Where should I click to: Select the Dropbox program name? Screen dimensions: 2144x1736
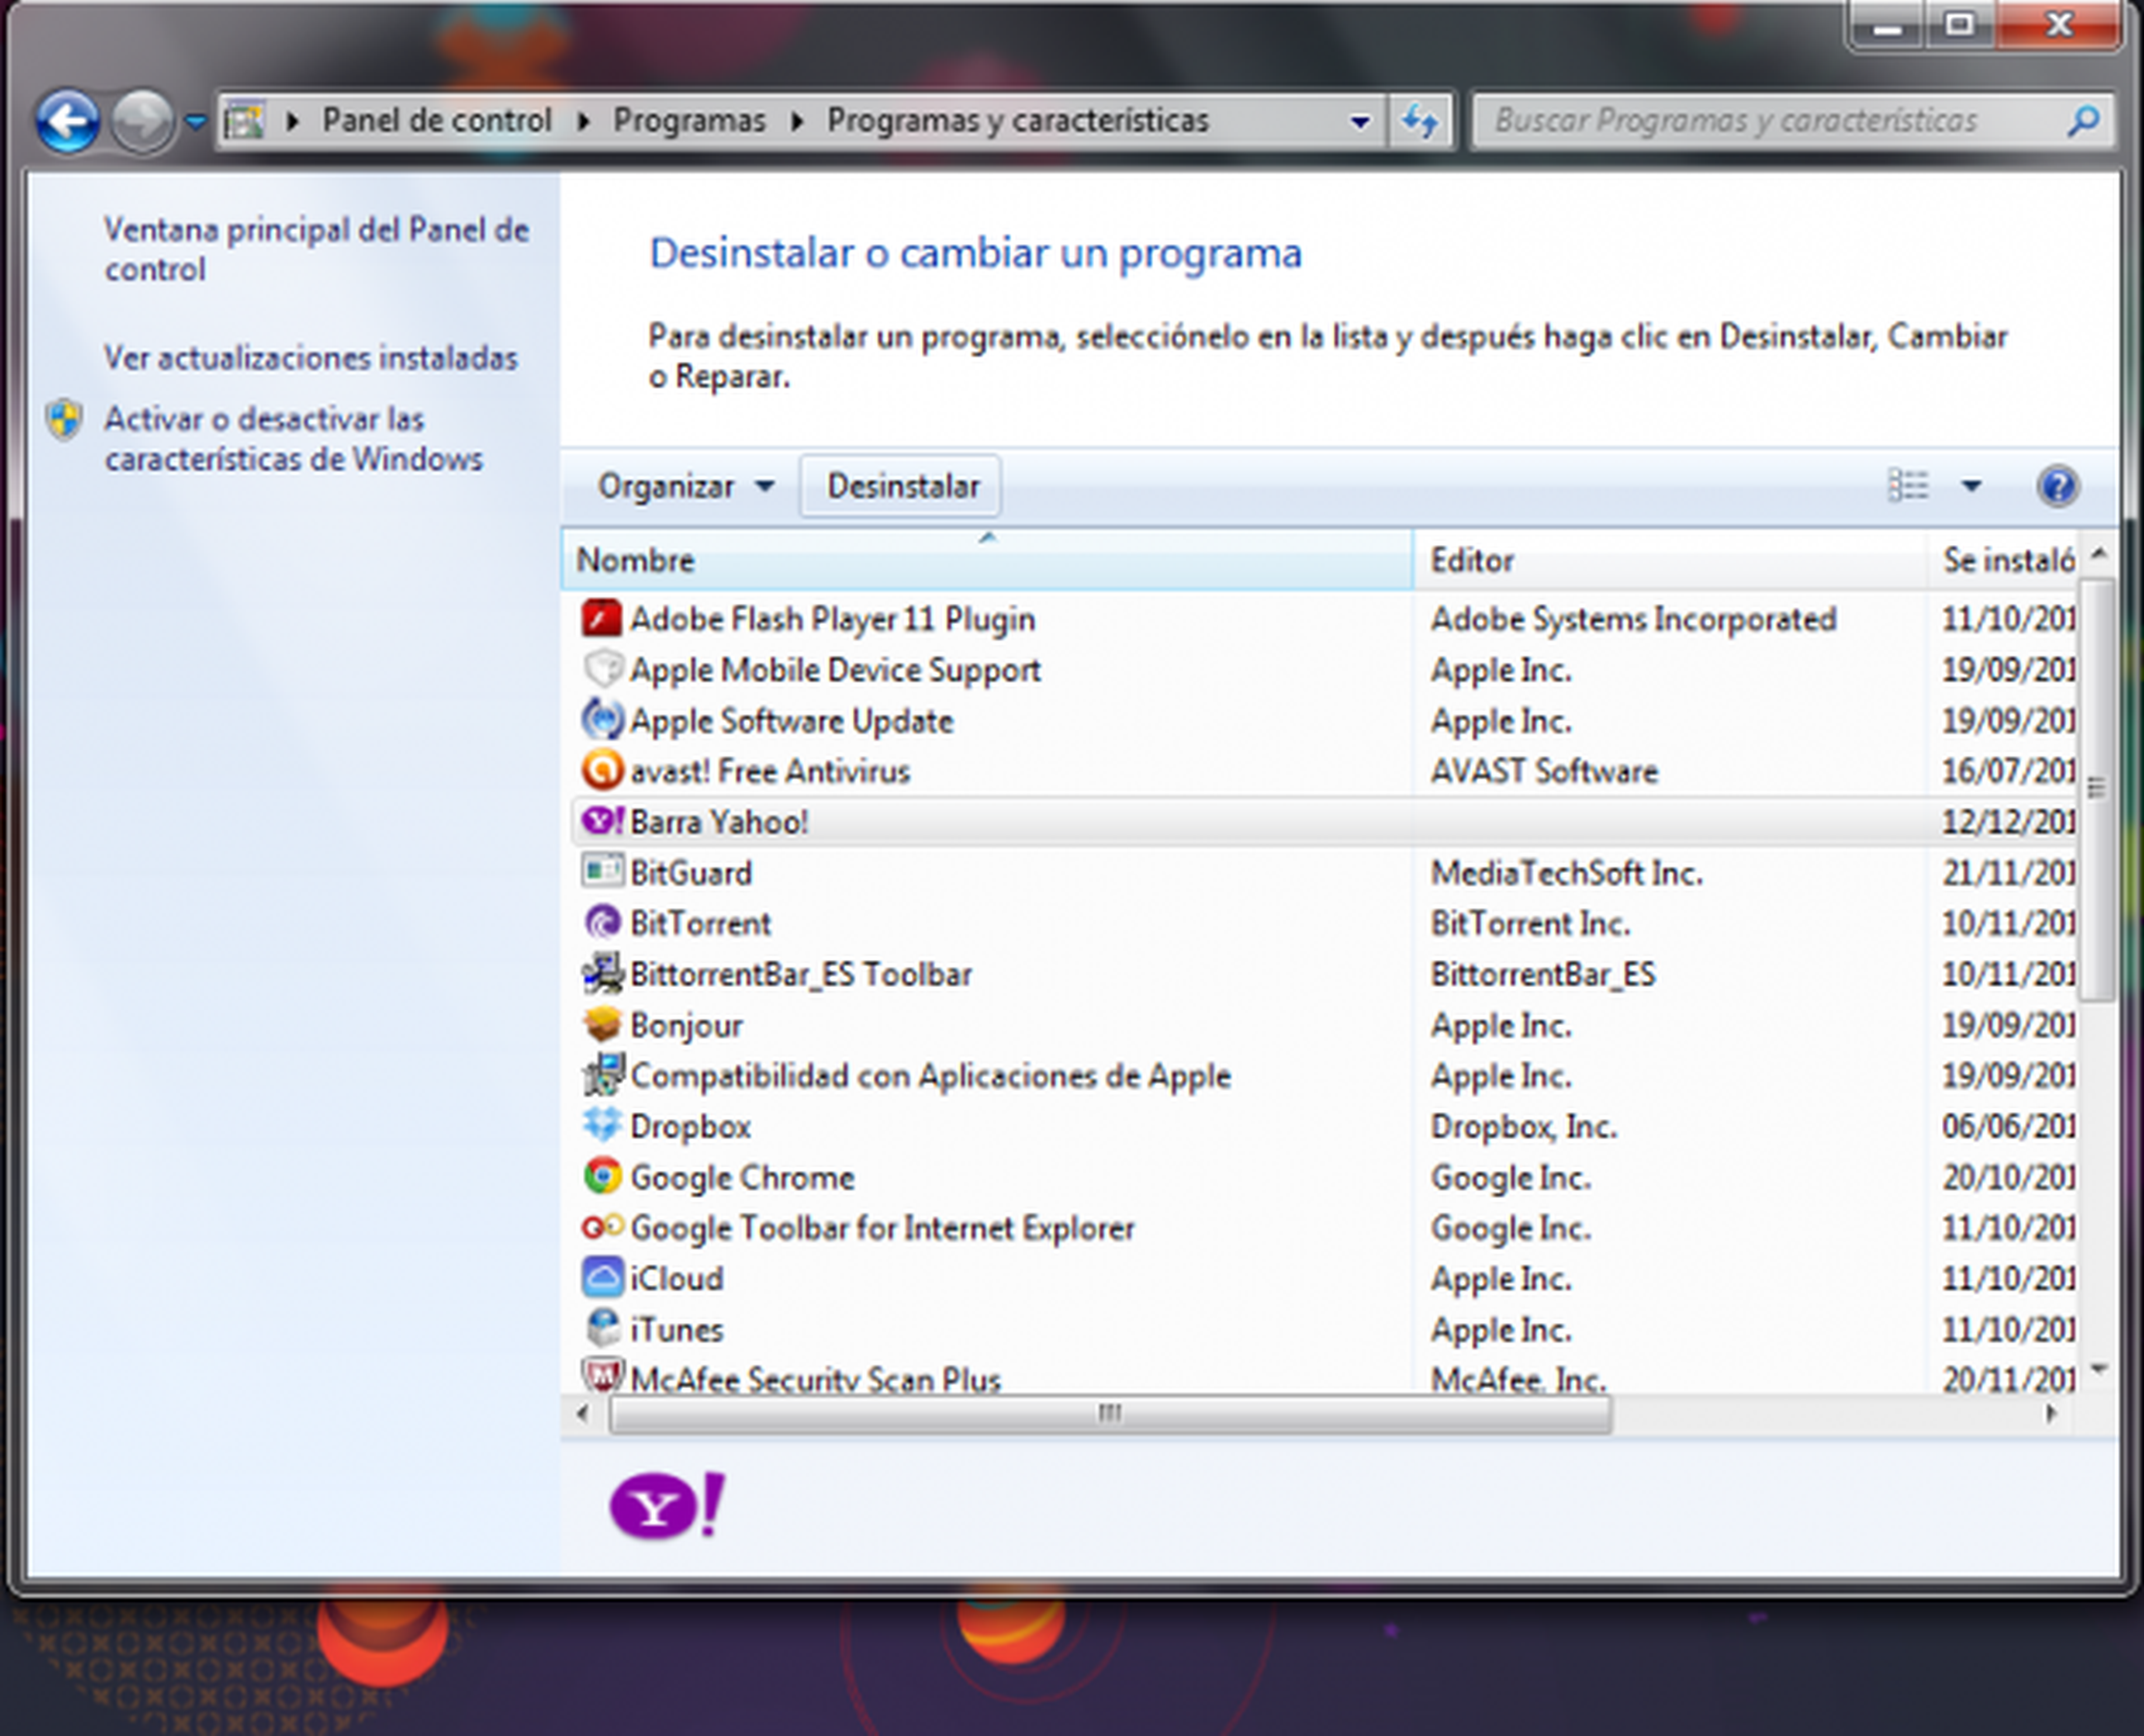point(690,1126)
